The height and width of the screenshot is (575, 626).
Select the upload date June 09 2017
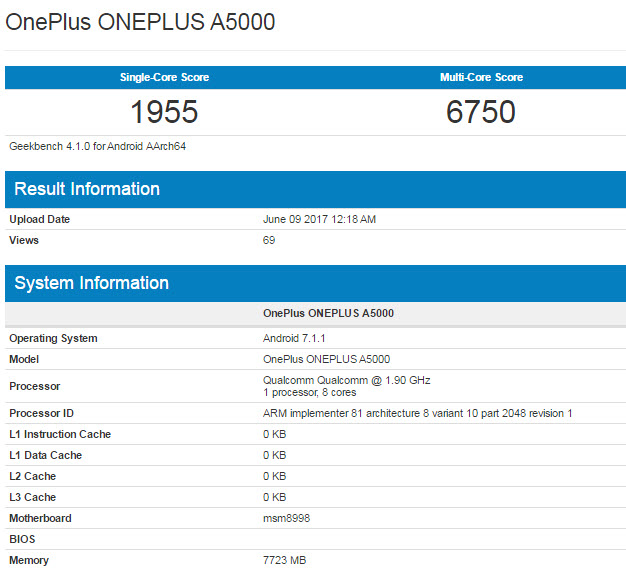[319, 219]
